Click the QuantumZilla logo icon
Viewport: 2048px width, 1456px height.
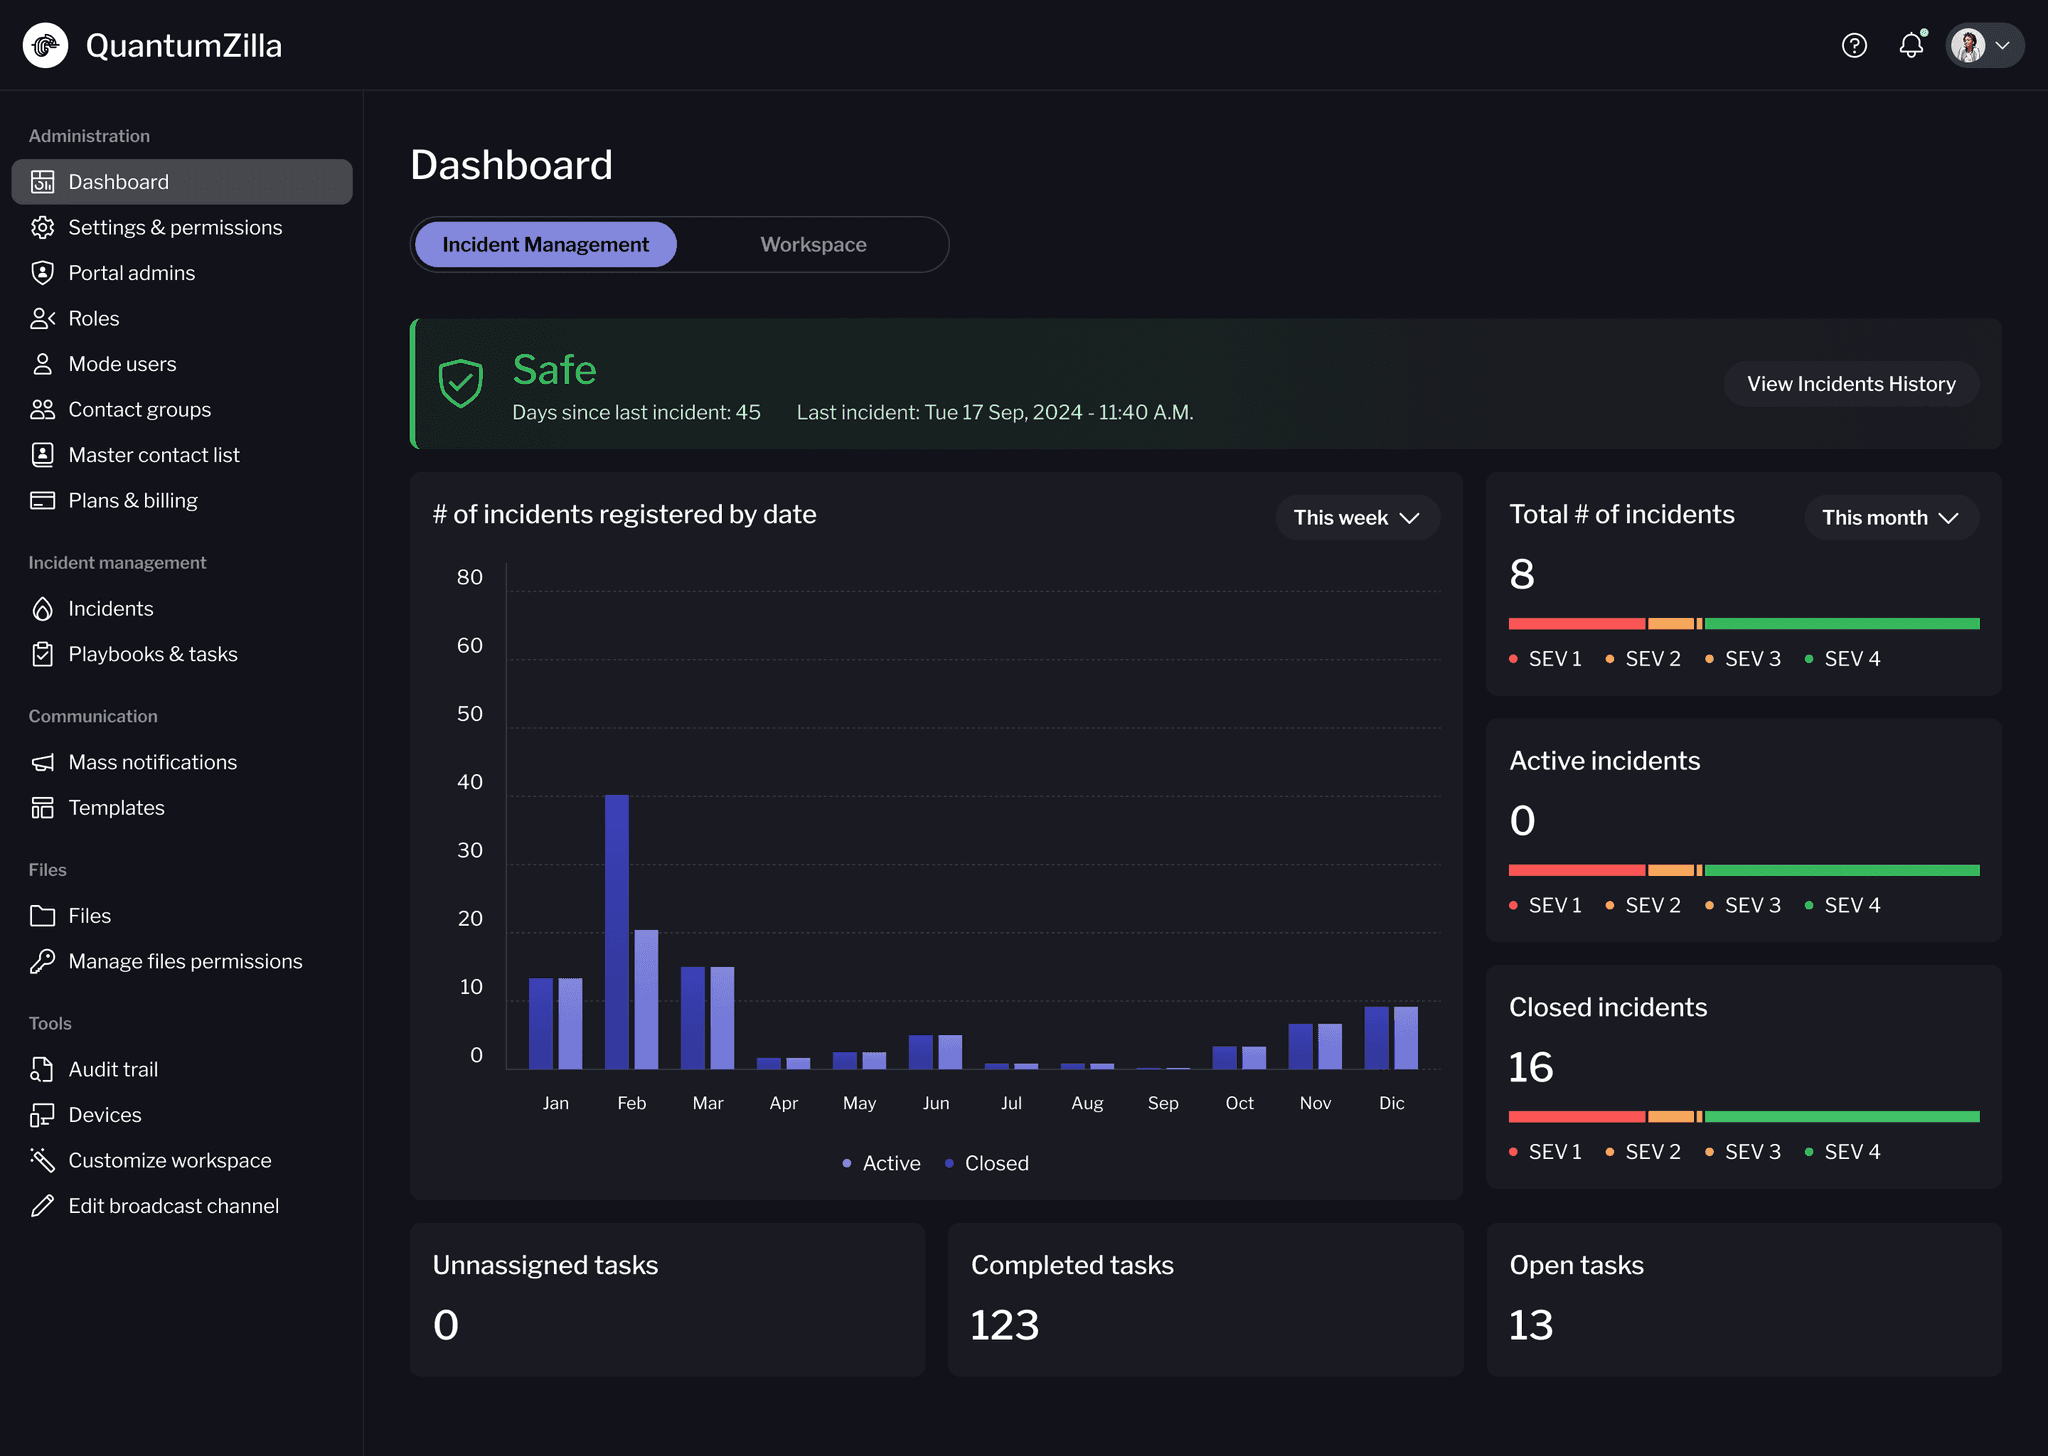click(x=45, y=46)
